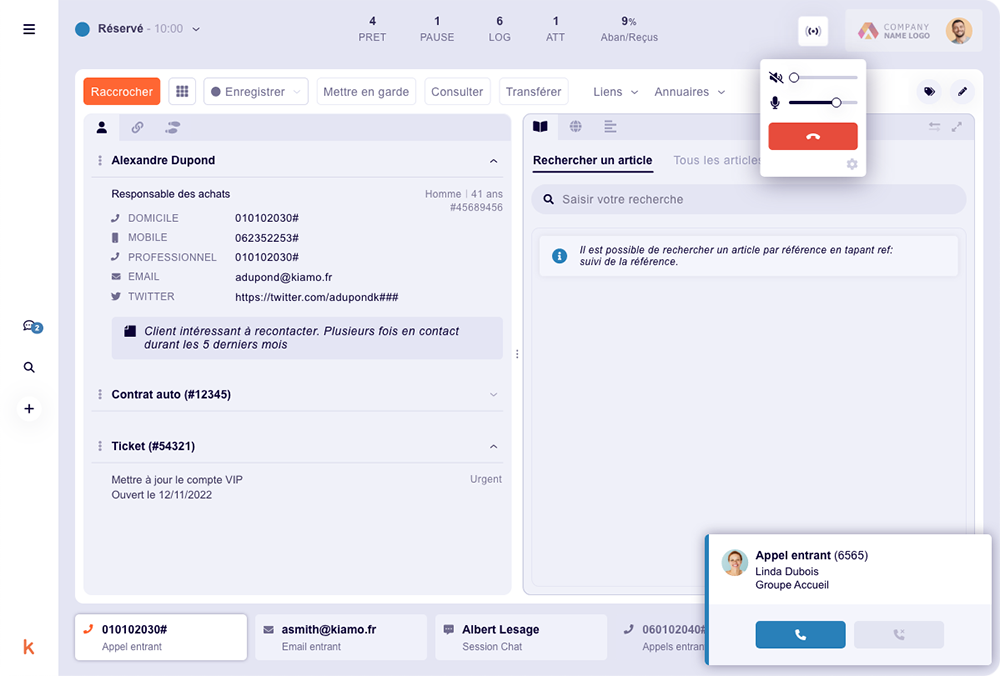Screen dimensions: 1000x676
Task: Reject the incoming call button
Action: (x=899, y=635)
